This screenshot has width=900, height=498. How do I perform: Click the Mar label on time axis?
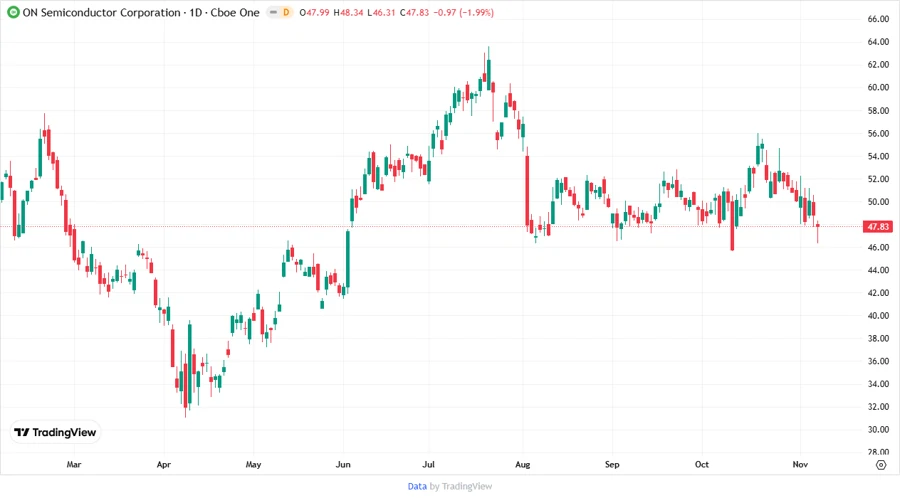(x=74, y=464)
